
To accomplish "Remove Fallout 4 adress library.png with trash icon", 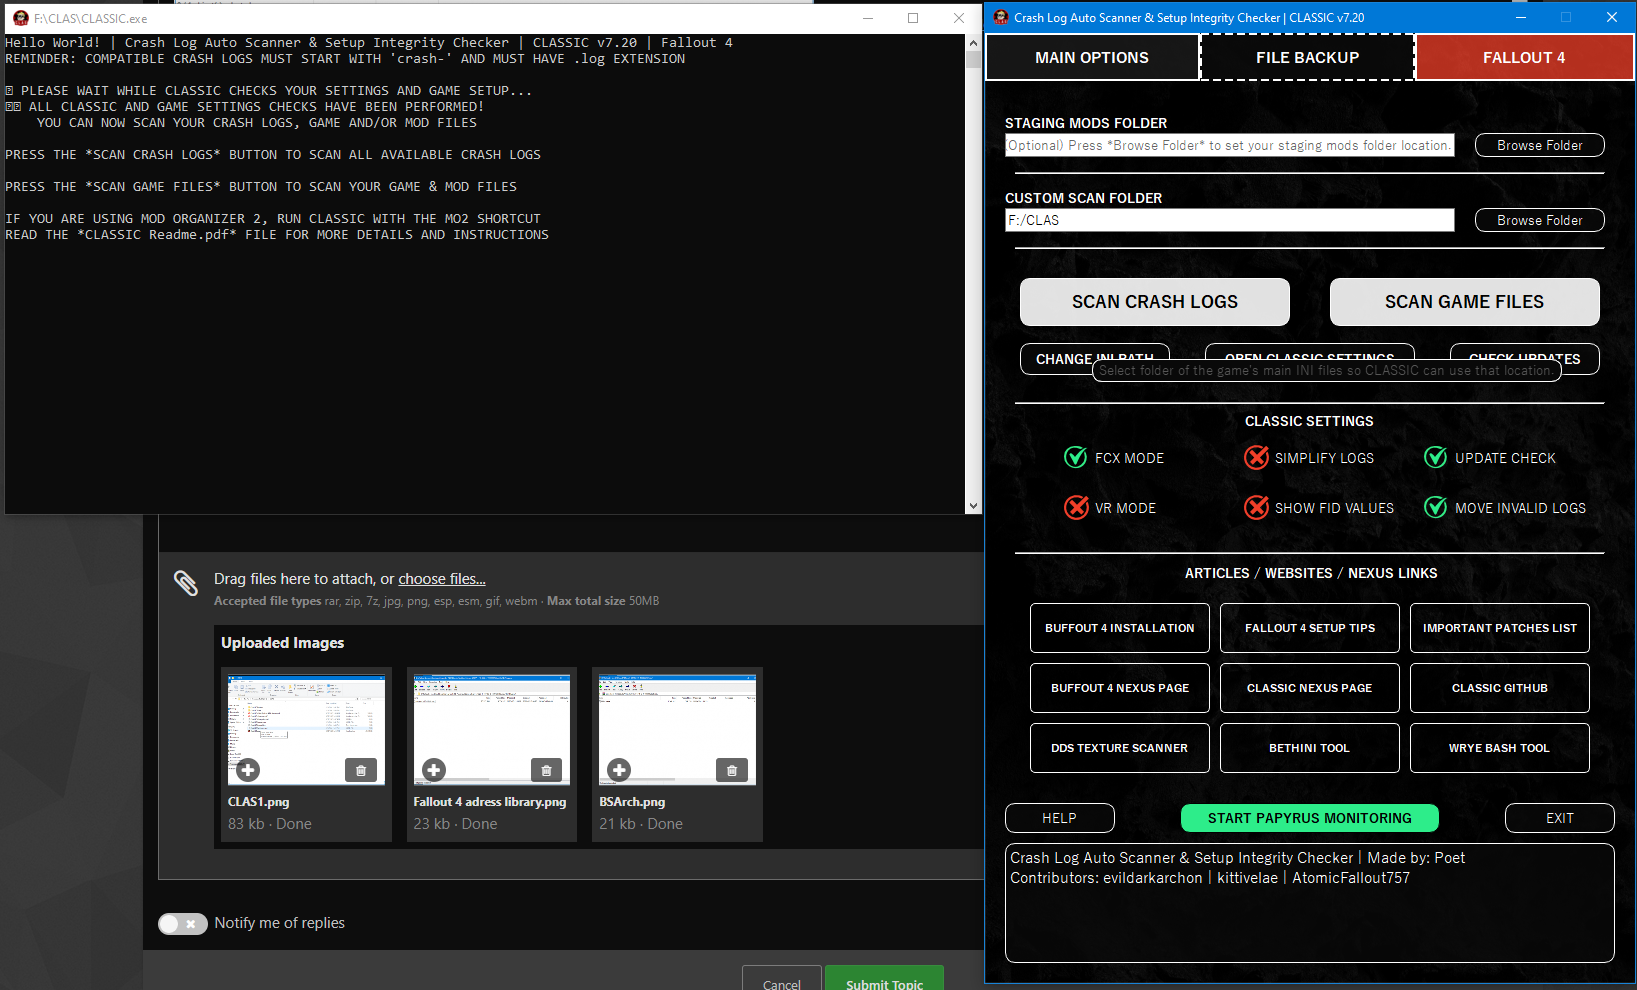I will (x=546, y=770).
